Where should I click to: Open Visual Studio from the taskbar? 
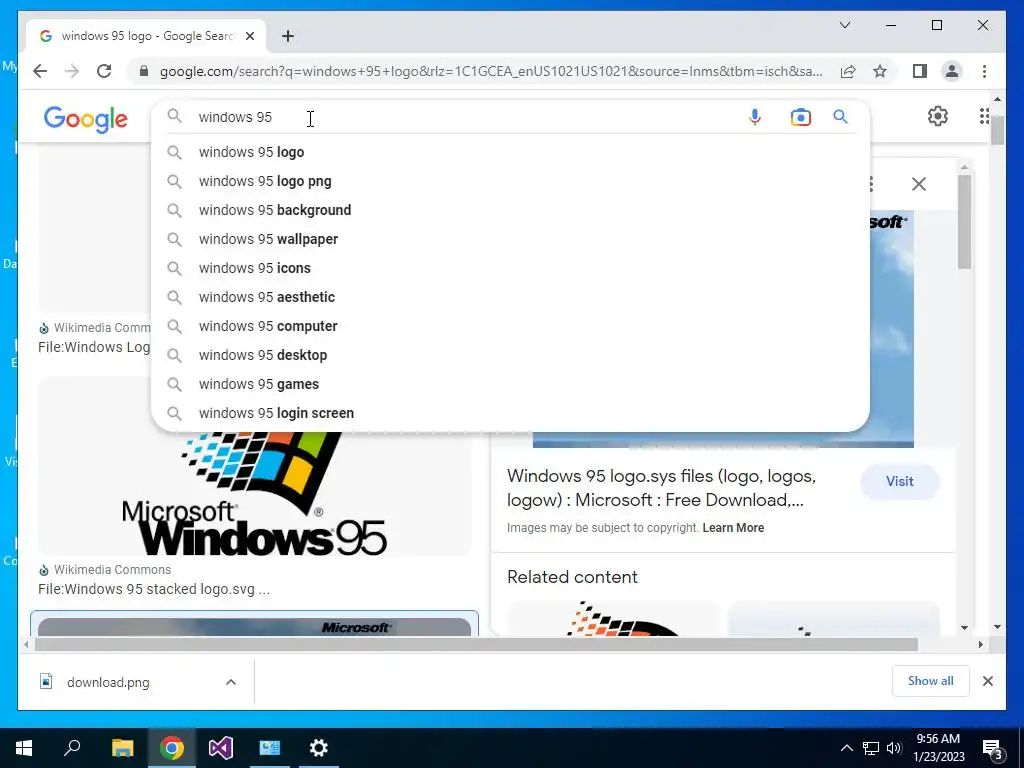point(220,748)
